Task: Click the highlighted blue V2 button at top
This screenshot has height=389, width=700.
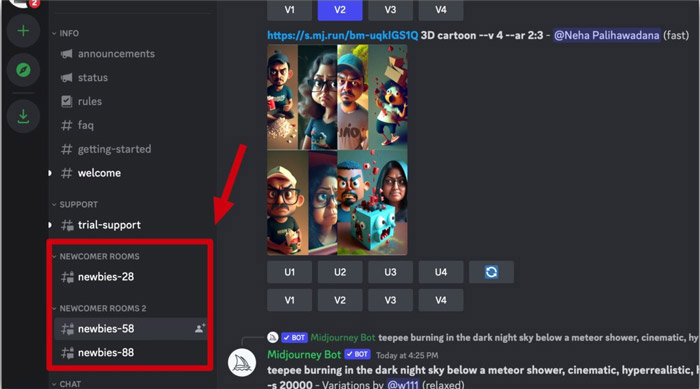Action: click(340, 10)
